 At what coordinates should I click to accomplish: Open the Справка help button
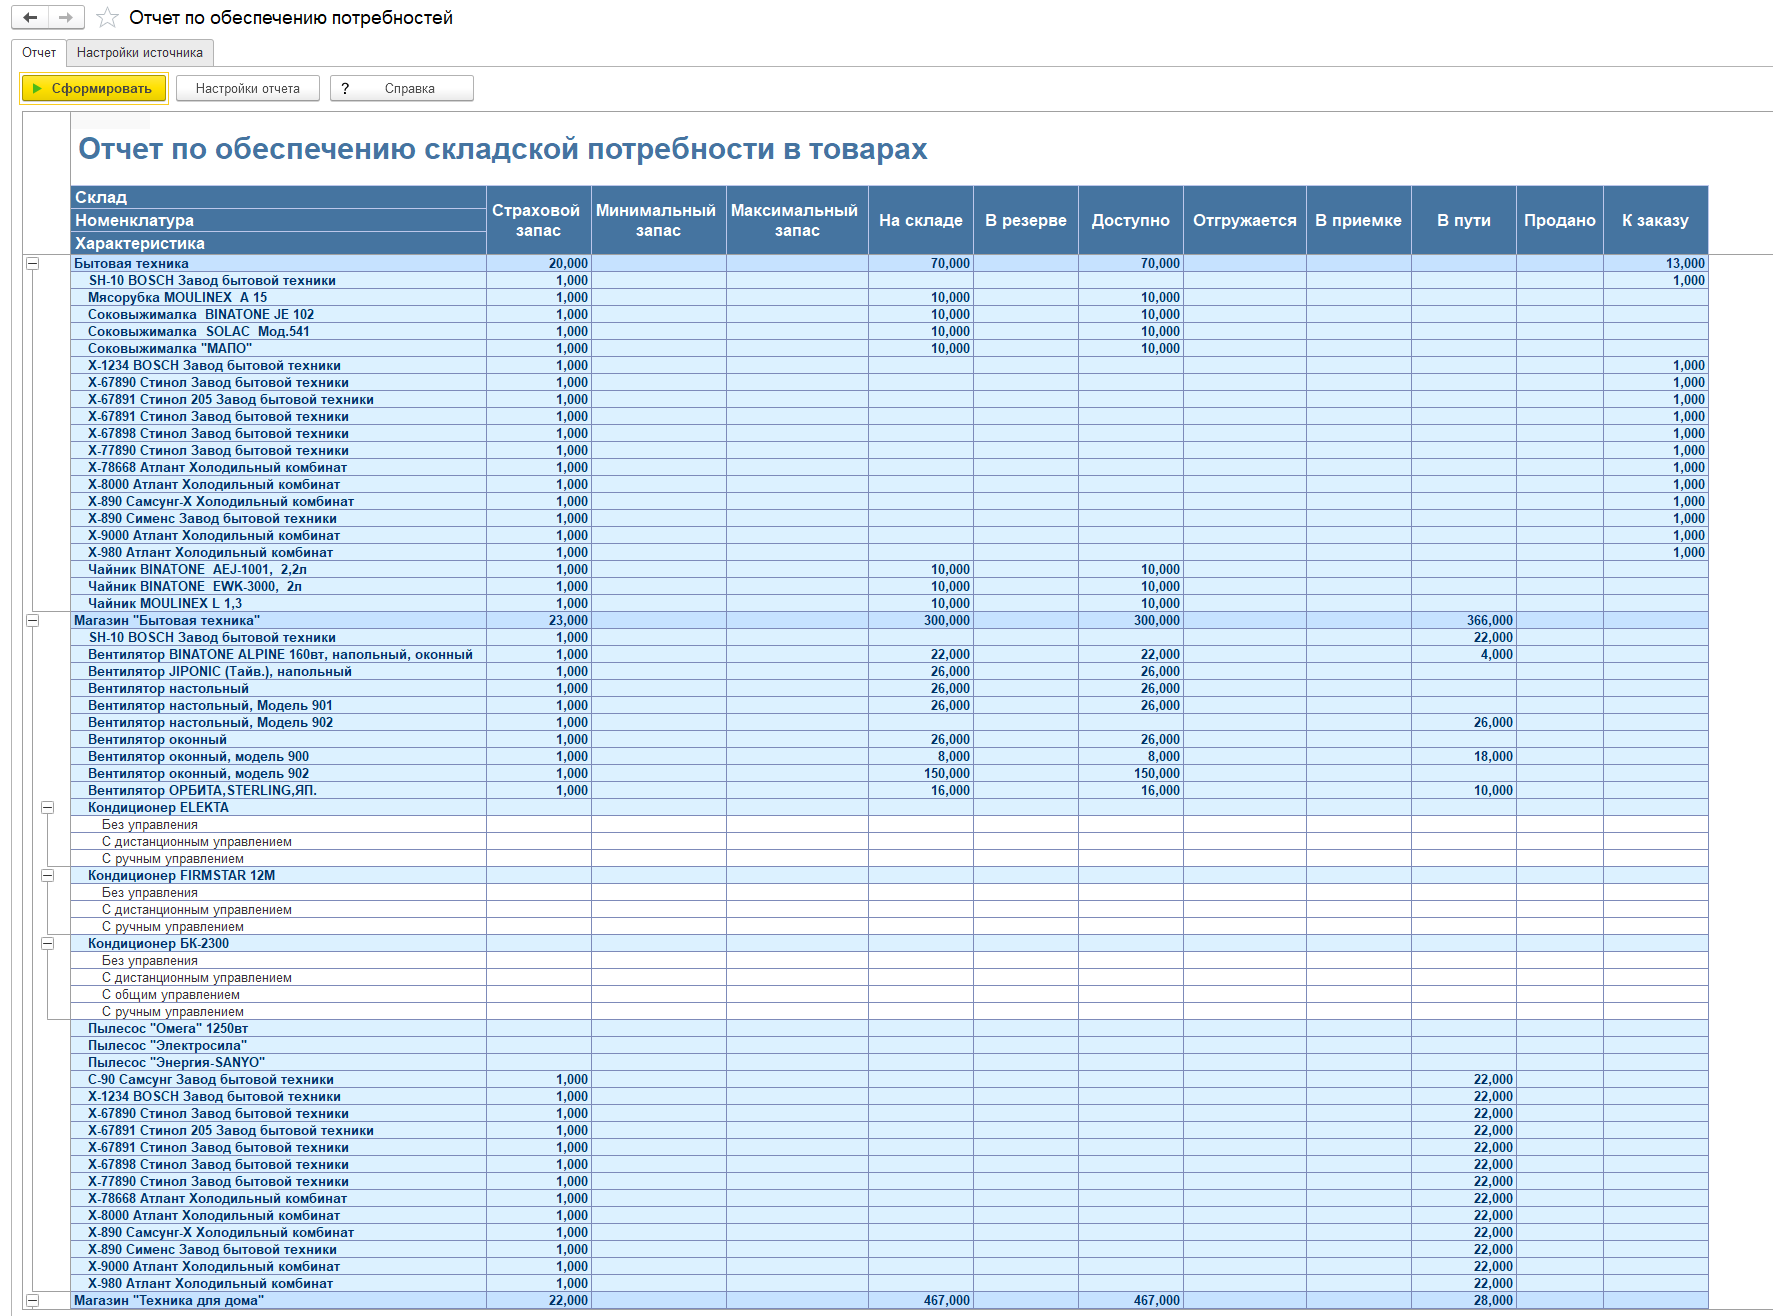tap(401, 89)
